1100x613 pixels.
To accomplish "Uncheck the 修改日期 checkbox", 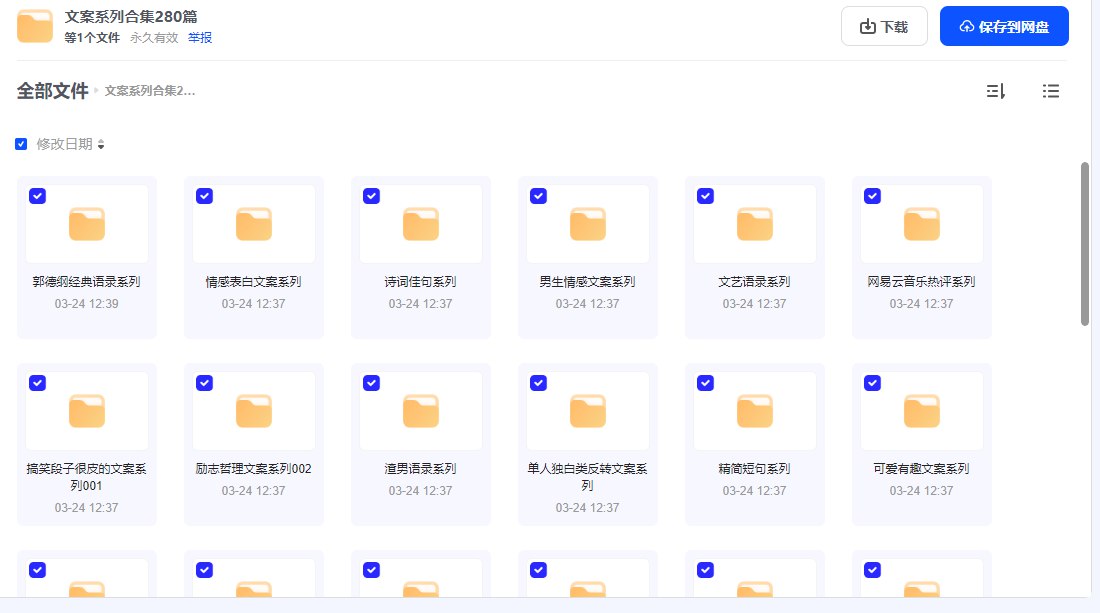I will click(x=21, y=143).
